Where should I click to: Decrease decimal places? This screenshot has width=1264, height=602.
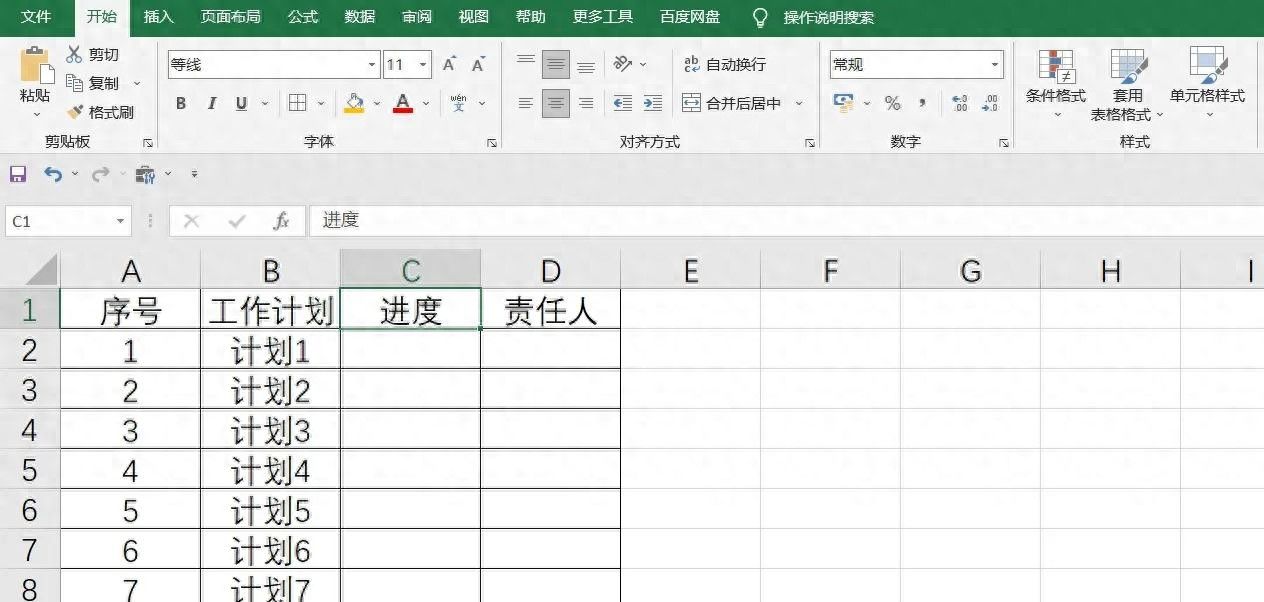pyautogui.click(x=990, y=103)
